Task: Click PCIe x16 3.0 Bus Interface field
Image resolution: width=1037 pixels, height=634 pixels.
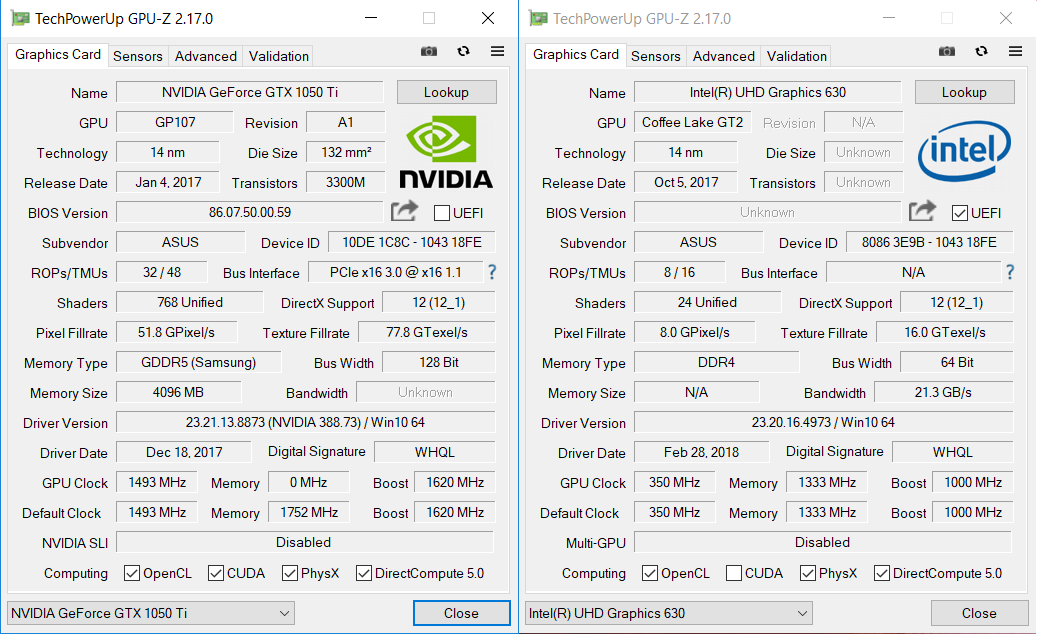Action: (396, 272)
